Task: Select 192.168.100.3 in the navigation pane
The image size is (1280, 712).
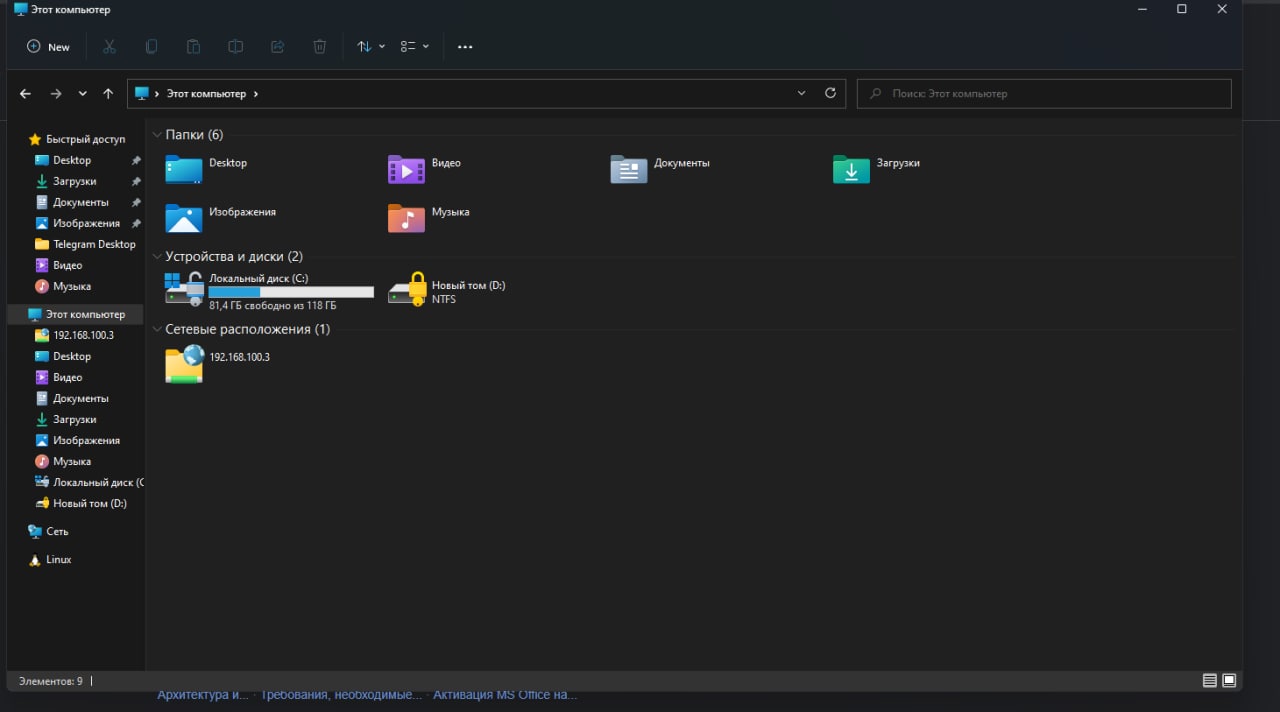Action: coord(83,335)
